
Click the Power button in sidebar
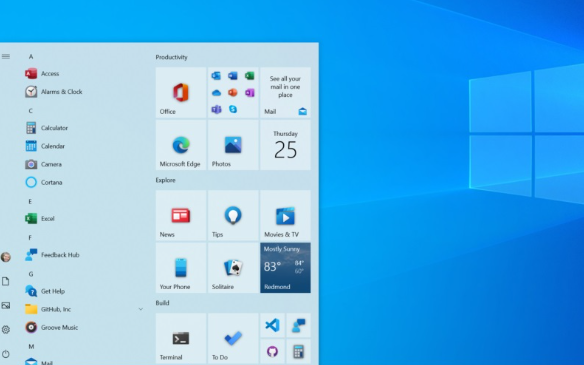pyautogui.click(x=6, y=353)
